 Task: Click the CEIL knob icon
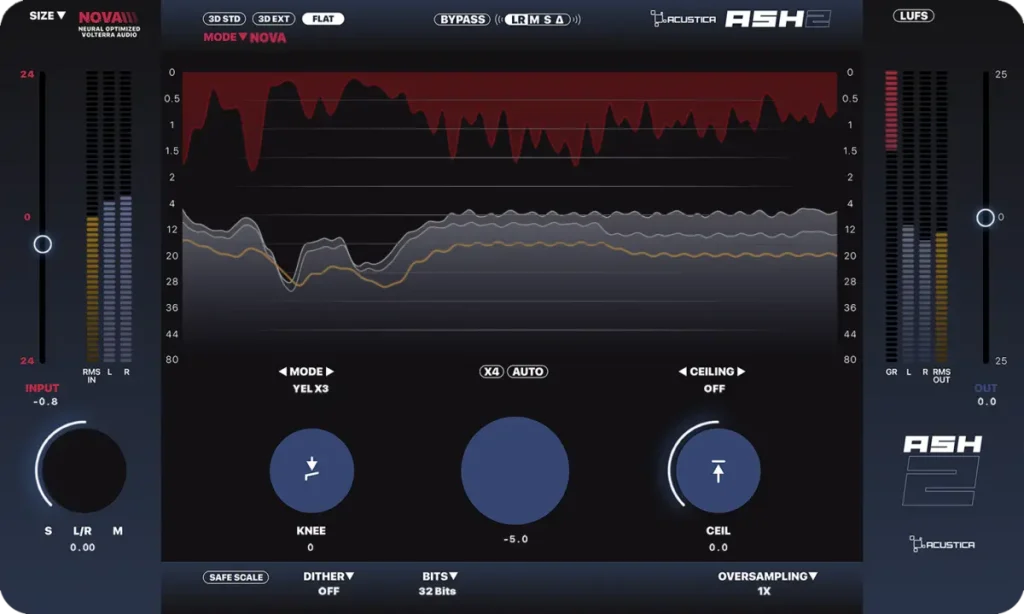[718, 470]
